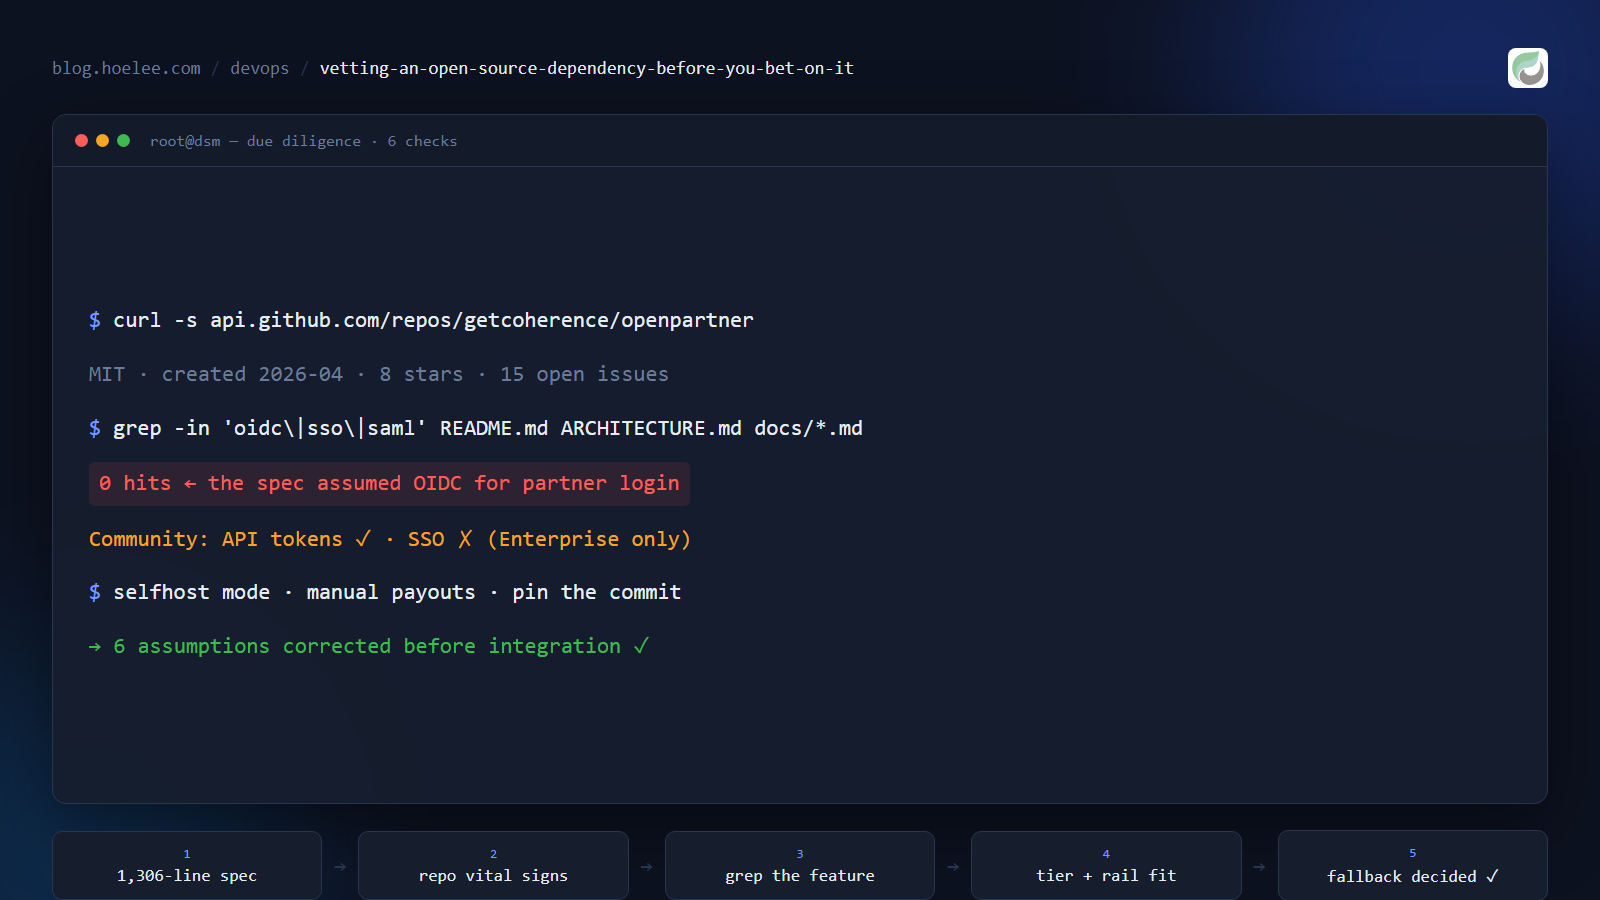Click the arrow between steps 1 and 2

coord(340,867)
